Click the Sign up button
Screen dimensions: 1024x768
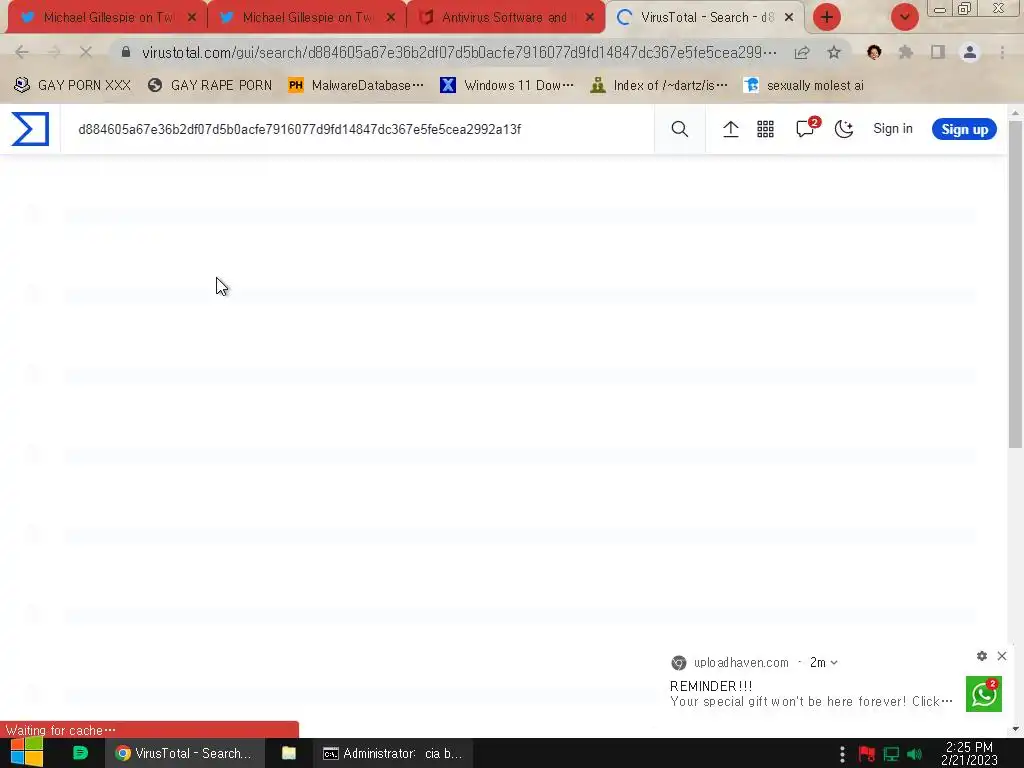coord(964,129)
